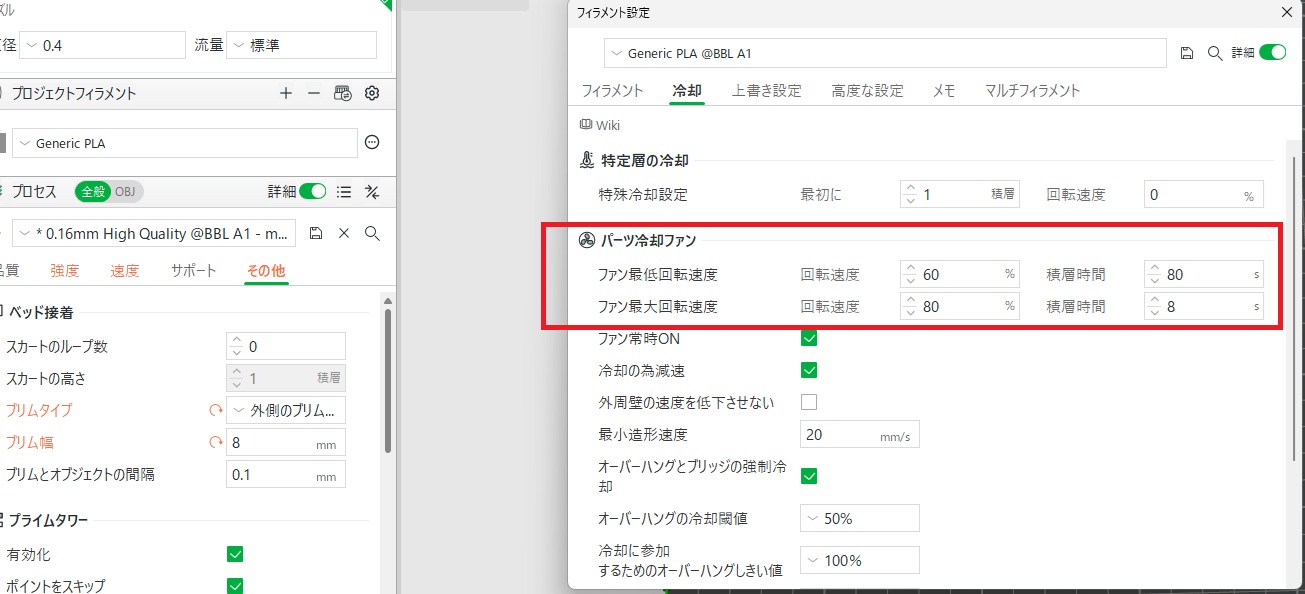This screenshot has height=594, width=1305.
Task: Search filament settings with the magnifier icon
Action: coord(1215,53)
